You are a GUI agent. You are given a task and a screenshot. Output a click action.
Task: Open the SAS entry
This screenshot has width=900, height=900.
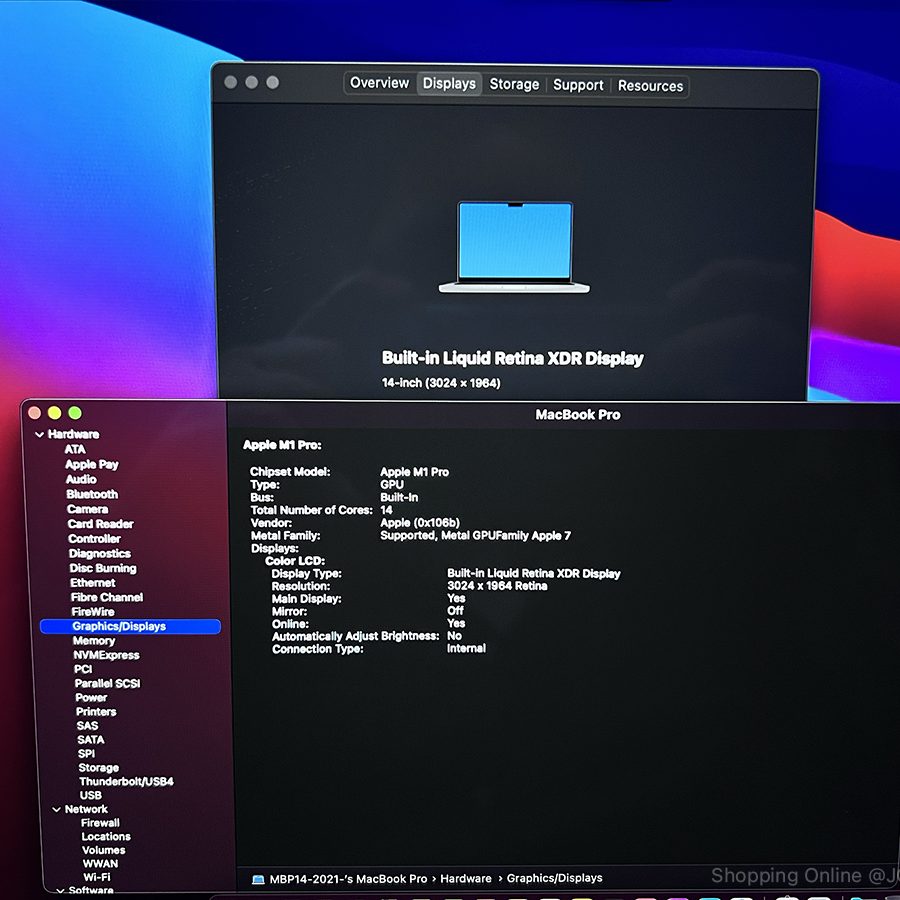click(x=87, y=726)
